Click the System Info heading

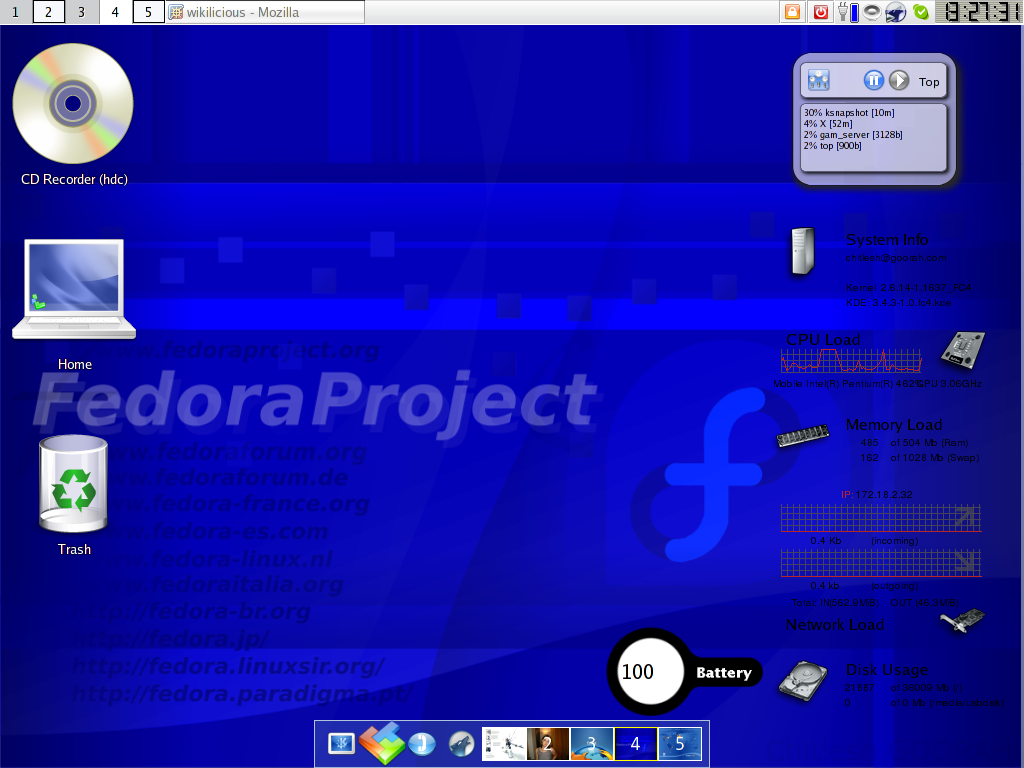tap(887, 240)
